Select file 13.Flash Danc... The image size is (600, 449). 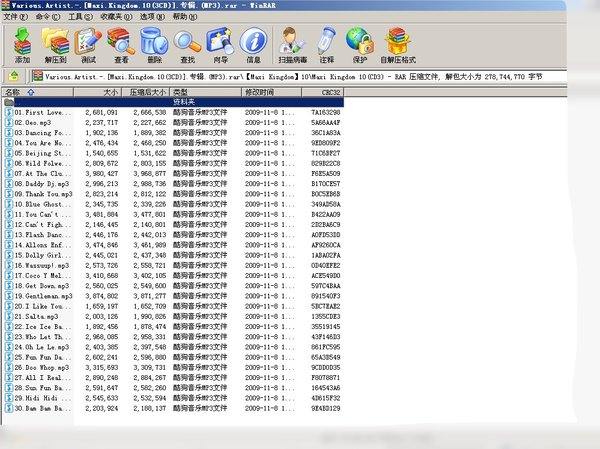173,235
